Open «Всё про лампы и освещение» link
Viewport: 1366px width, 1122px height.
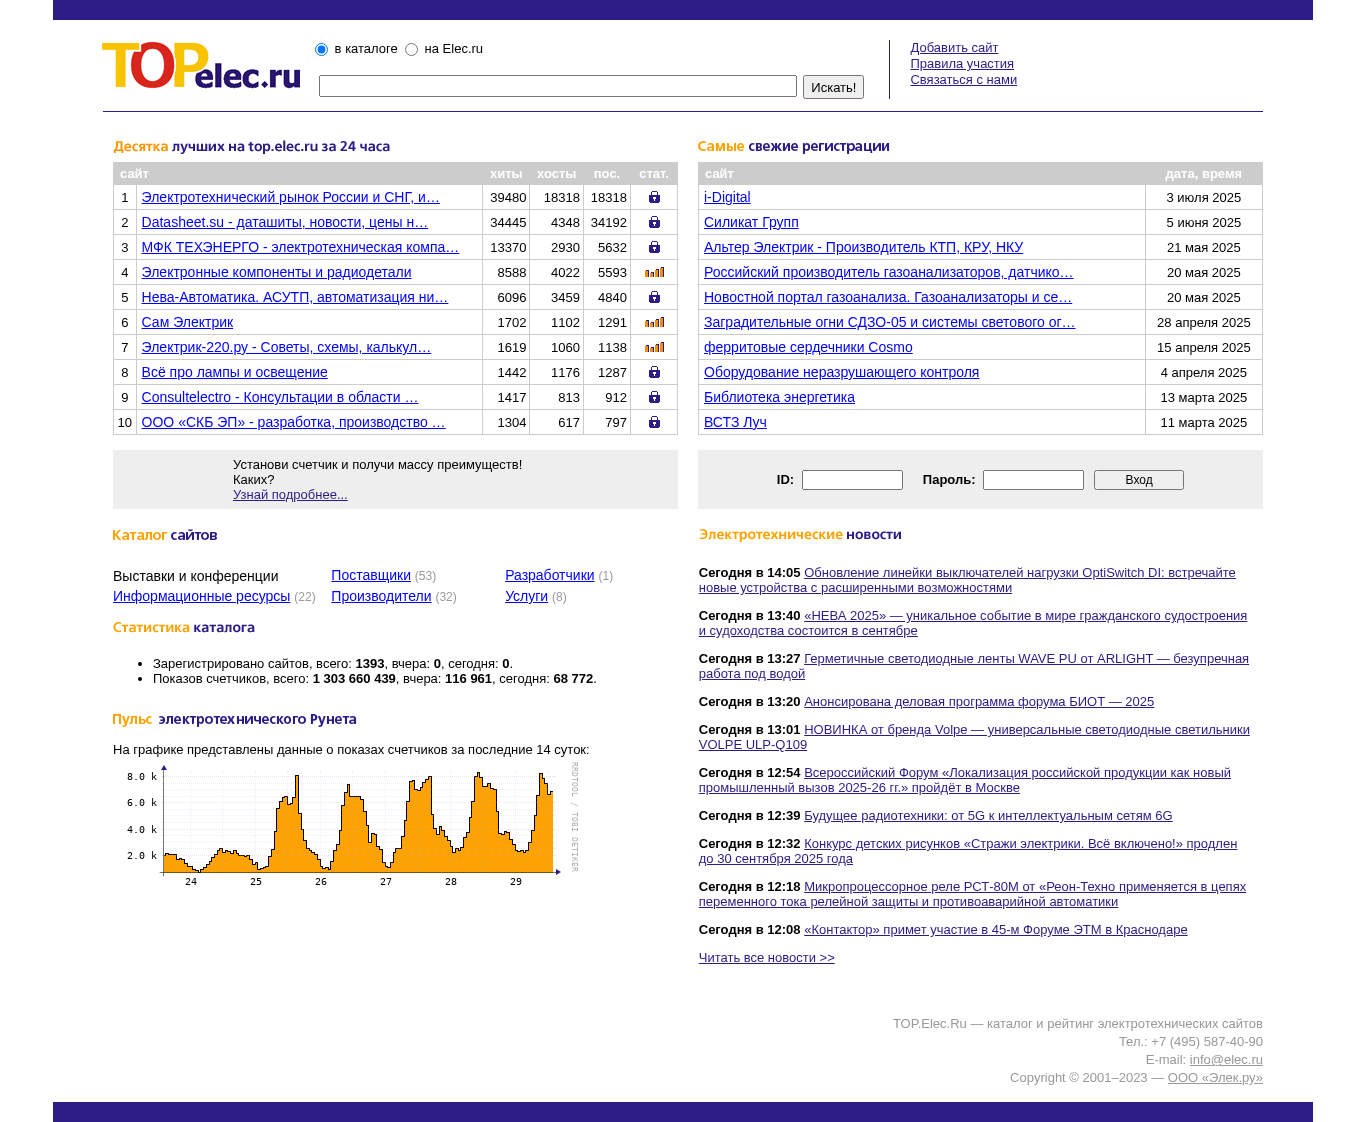tap(234, 372)
